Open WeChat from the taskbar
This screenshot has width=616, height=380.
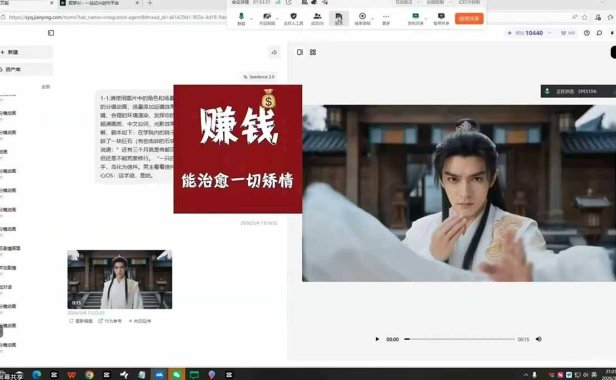tap(177, 374)
